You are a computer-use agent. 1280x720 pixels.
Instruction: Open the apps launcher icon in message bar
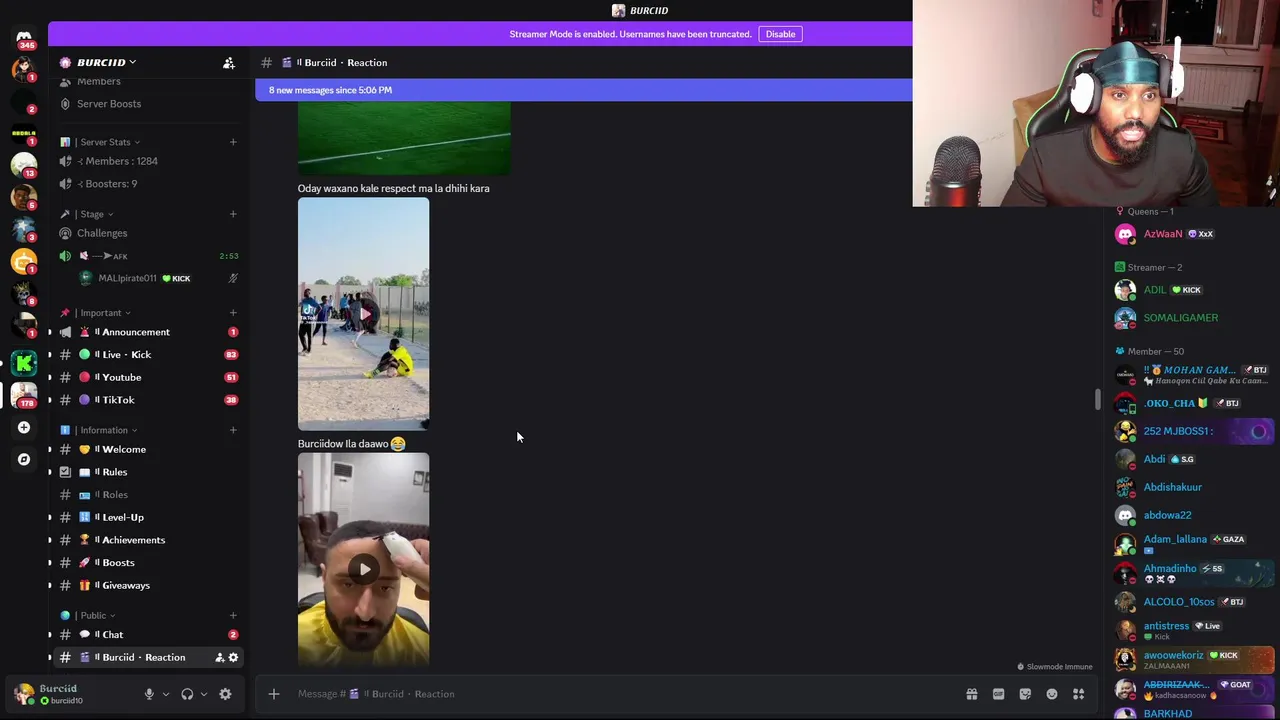1079,694
